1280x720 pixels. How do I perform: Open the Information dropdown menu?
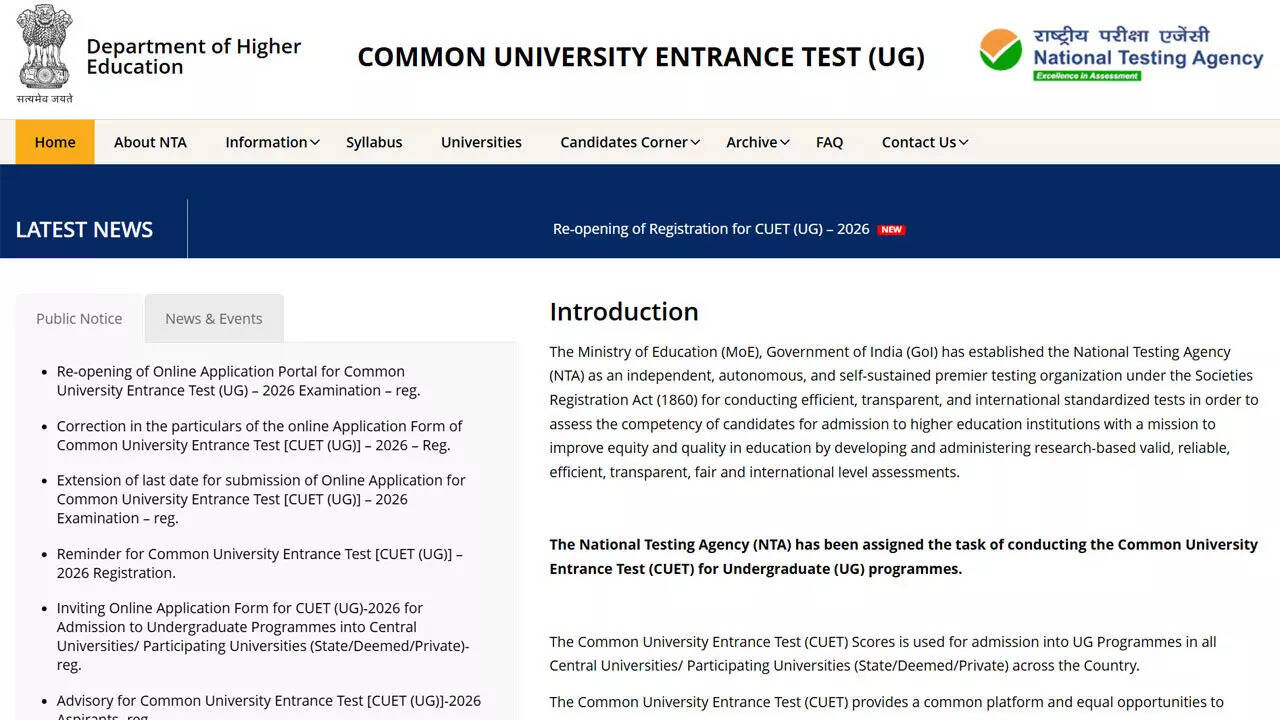coord(266,142)
